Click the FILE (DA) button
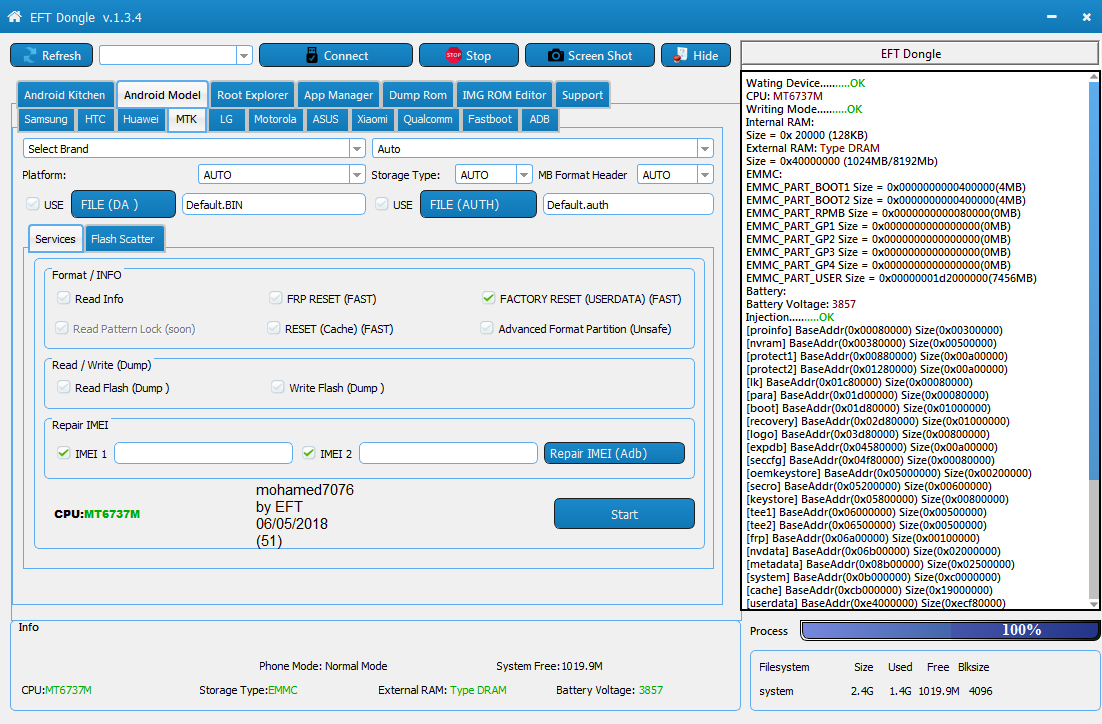The height and width of the screenshot is (724, 1102). (x=124, y=205)
